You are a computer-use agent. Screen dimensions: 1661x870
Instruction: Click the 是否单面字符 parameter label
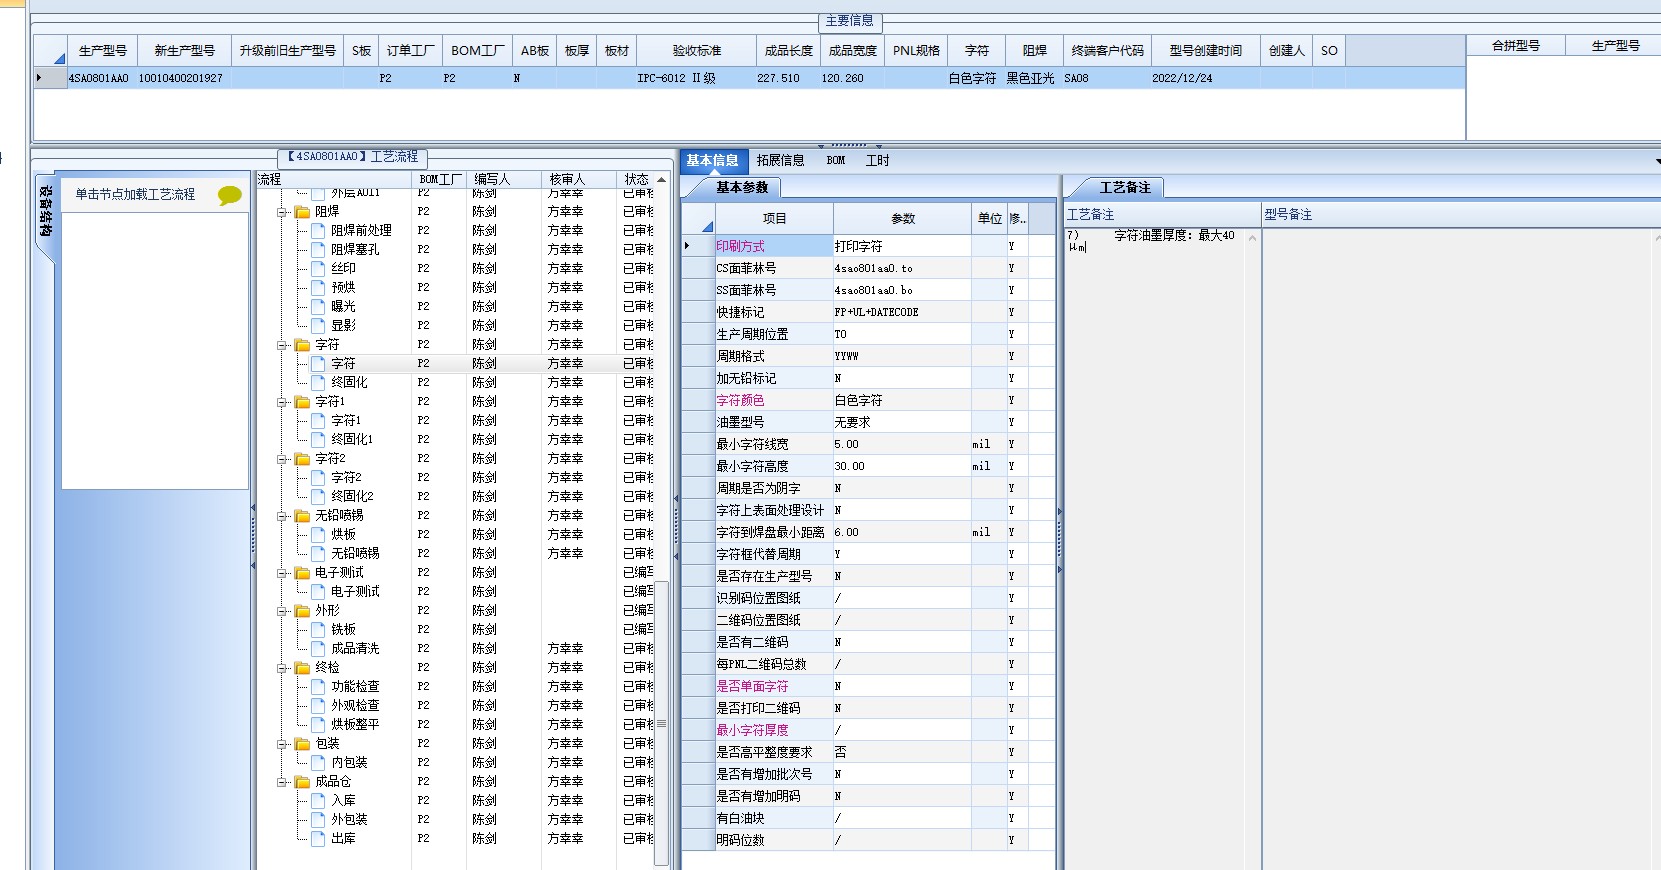(x=752, y=686)
